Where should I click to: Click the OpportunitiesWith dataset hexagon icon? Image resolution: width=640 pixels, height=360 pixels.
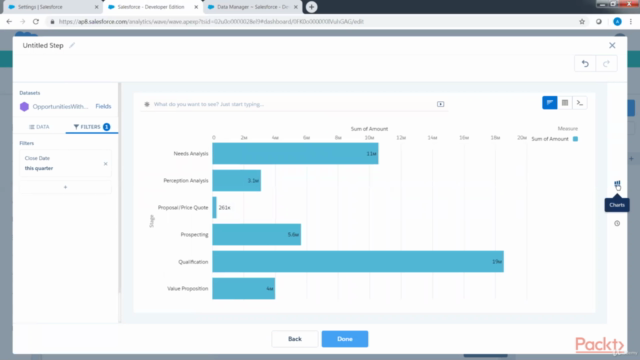[24, 107]
